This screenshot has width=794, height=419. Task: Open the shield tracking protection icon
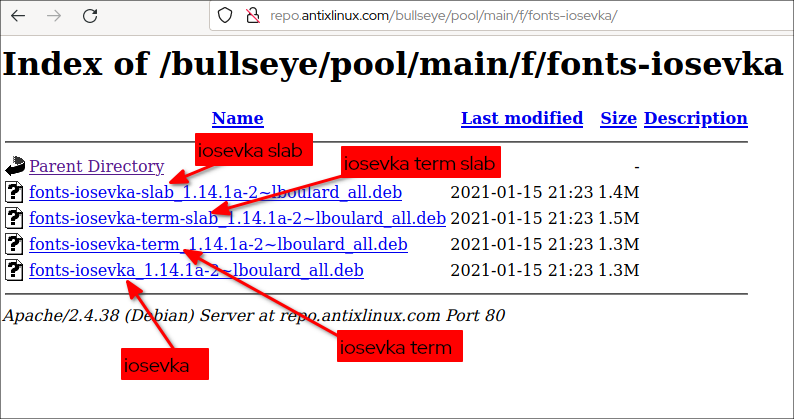coord(225,16)
